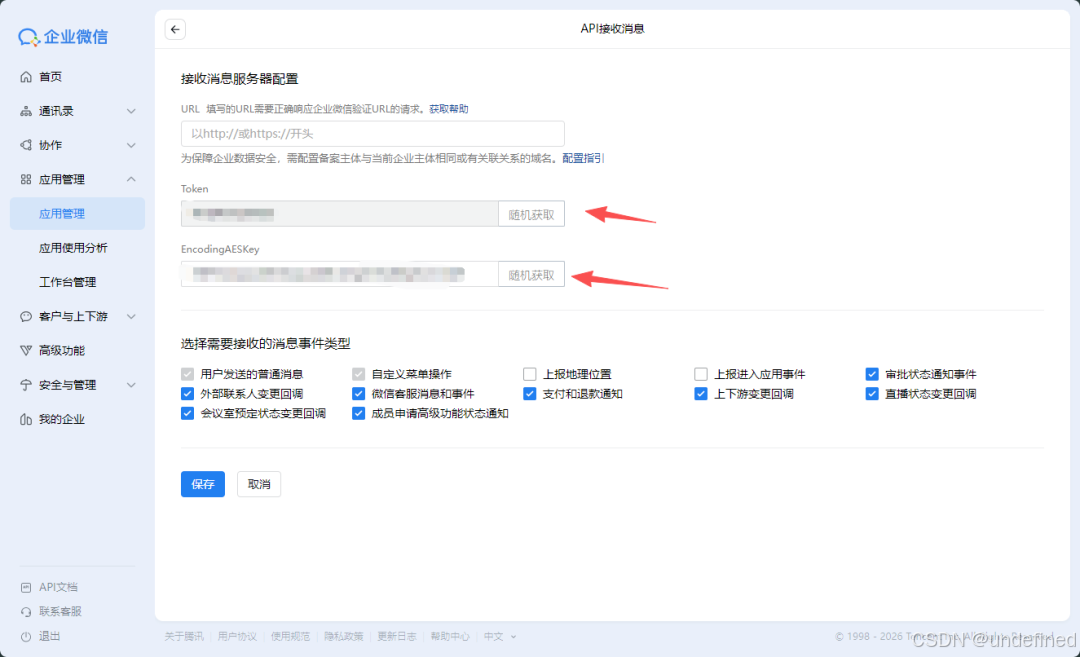Click the 企业微信 logo
Screen dimensions: 1080x657
tap(63, 36)
